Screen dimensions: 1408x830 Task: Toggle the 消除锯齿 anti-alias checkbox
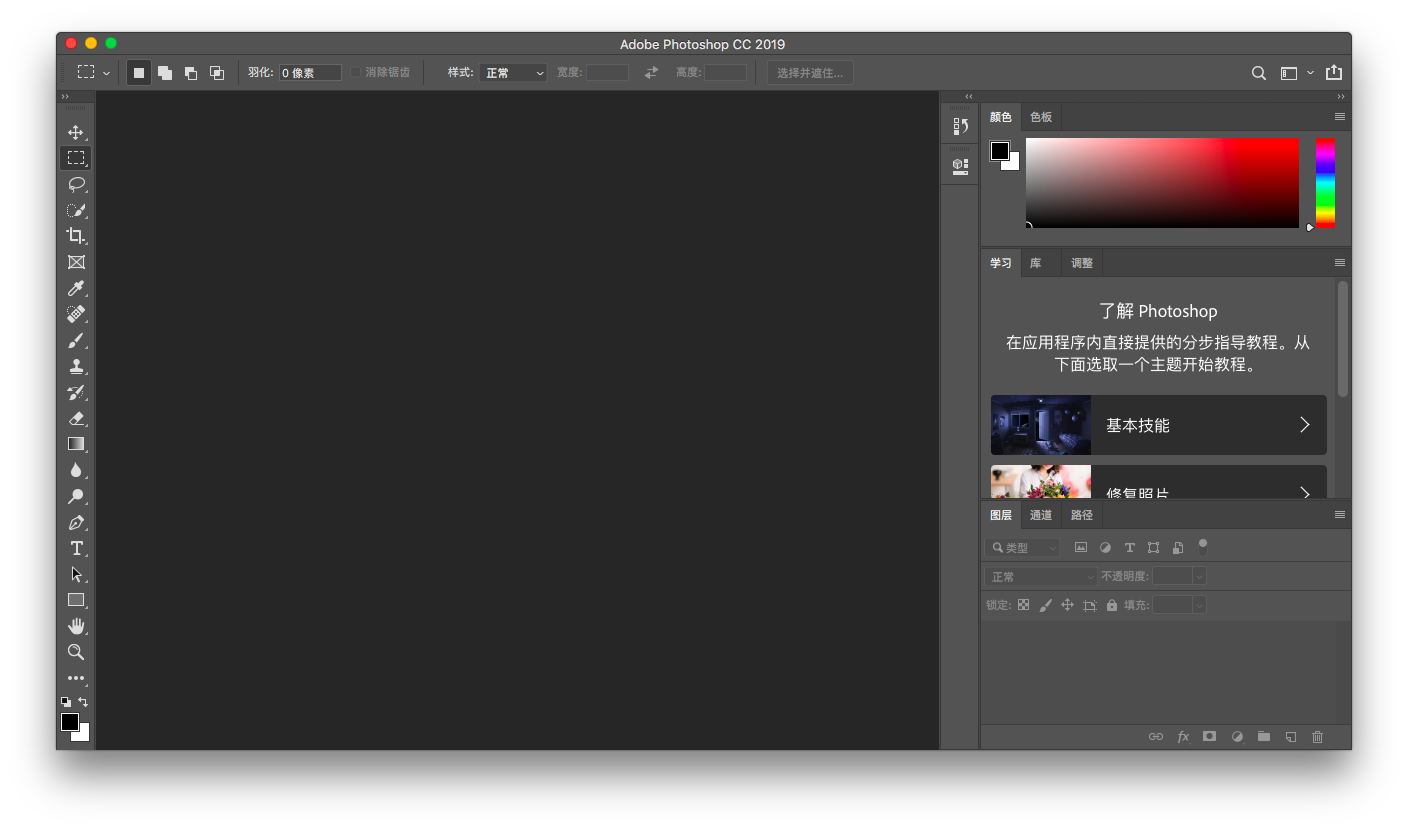pos(355,73)
